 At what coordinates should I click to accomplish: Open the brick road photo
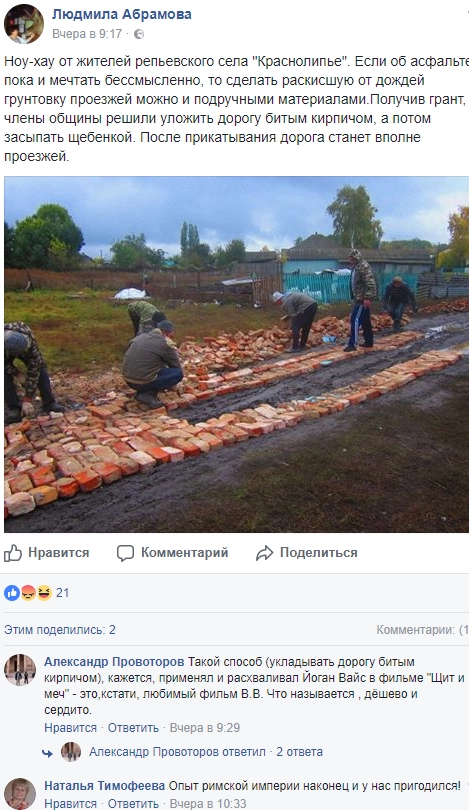[237, 354]
